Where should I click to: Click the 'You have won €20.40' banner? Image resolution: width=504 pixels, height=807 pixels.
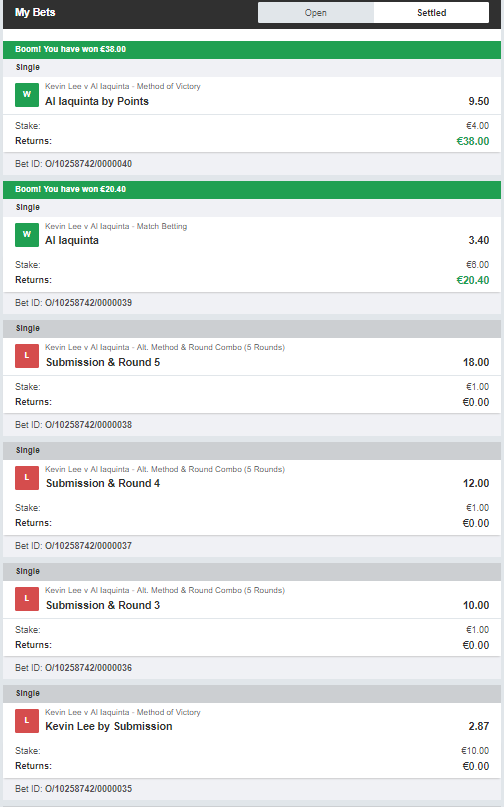tap(252, 189)
